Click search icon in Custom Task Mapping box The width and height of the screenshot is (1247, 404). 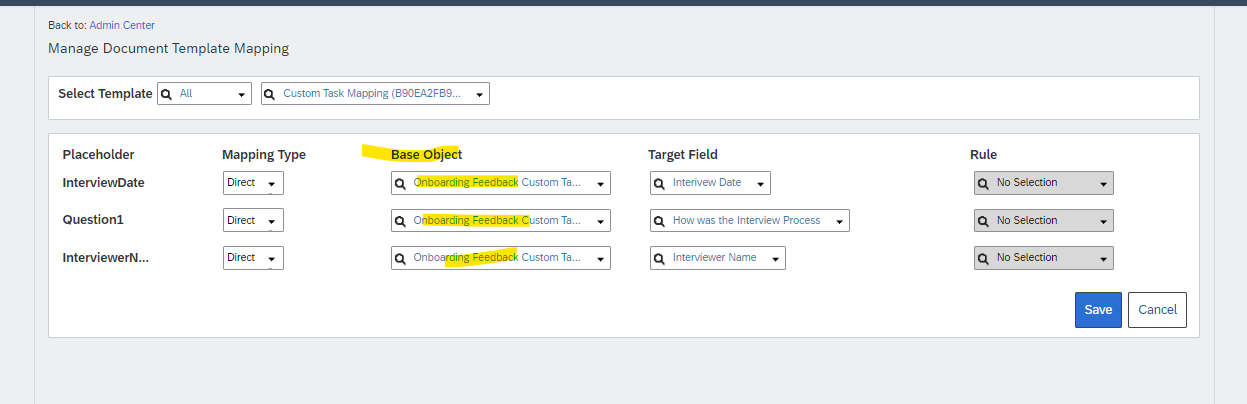[270, 94]
